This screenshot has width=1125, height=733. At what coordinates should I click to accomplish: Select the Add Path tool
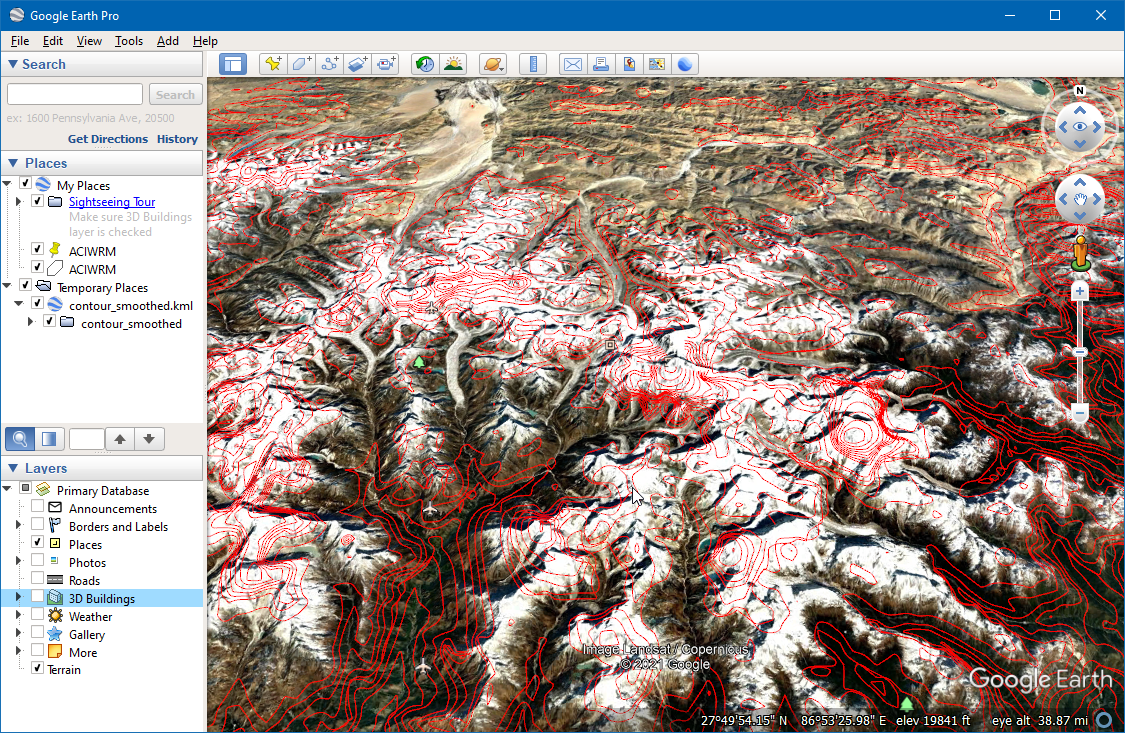tap(329, 64)
